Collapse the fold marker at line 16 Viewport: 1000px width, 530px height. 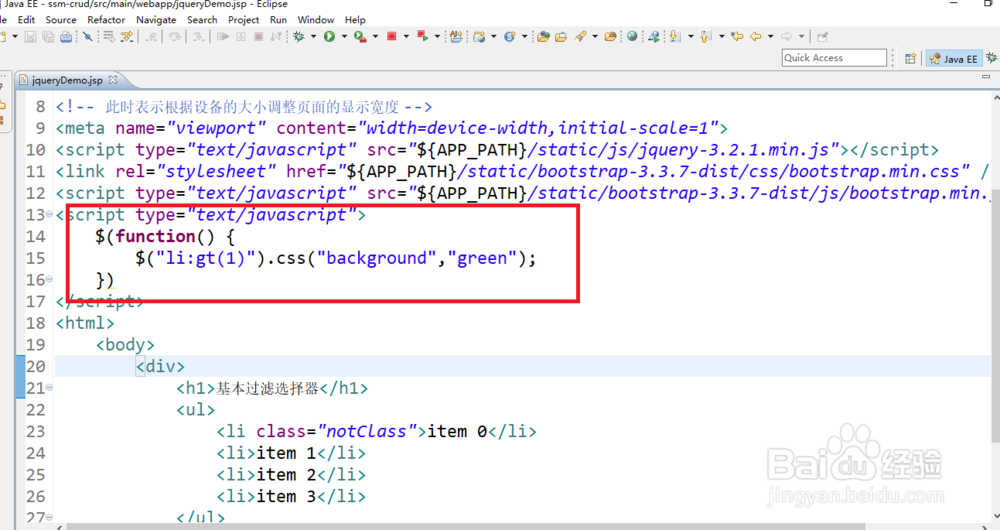[49, 279]
